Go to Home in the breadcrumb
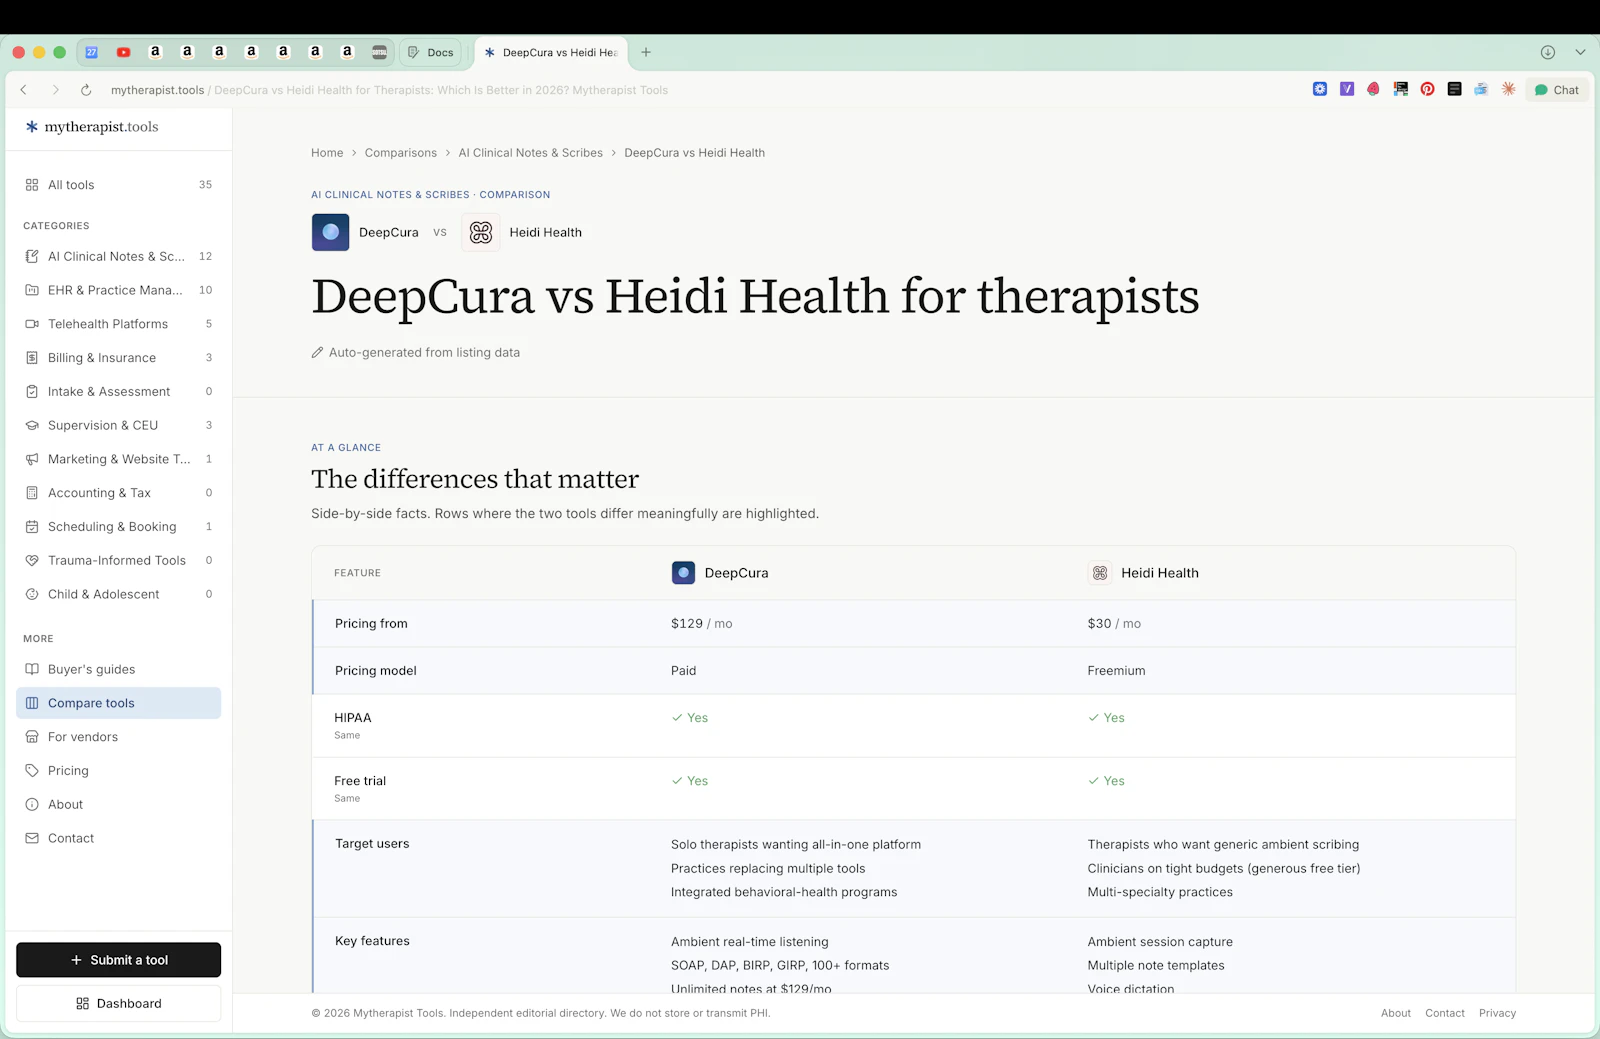The image size is (1600, 1039). [327, 153]
